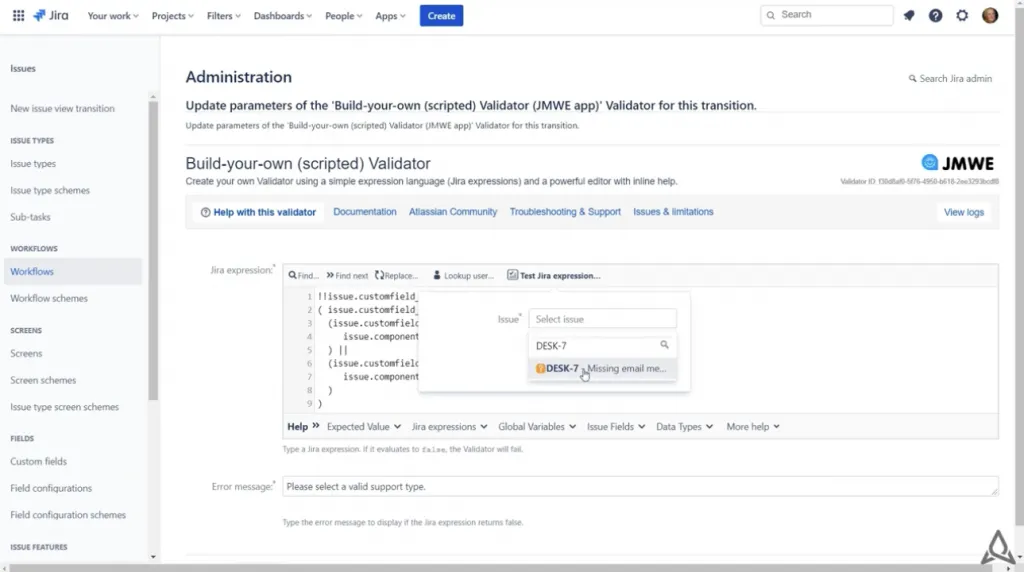Expand Data Types help dropdown
The image size is (1024, 572).
coord(684,426)
